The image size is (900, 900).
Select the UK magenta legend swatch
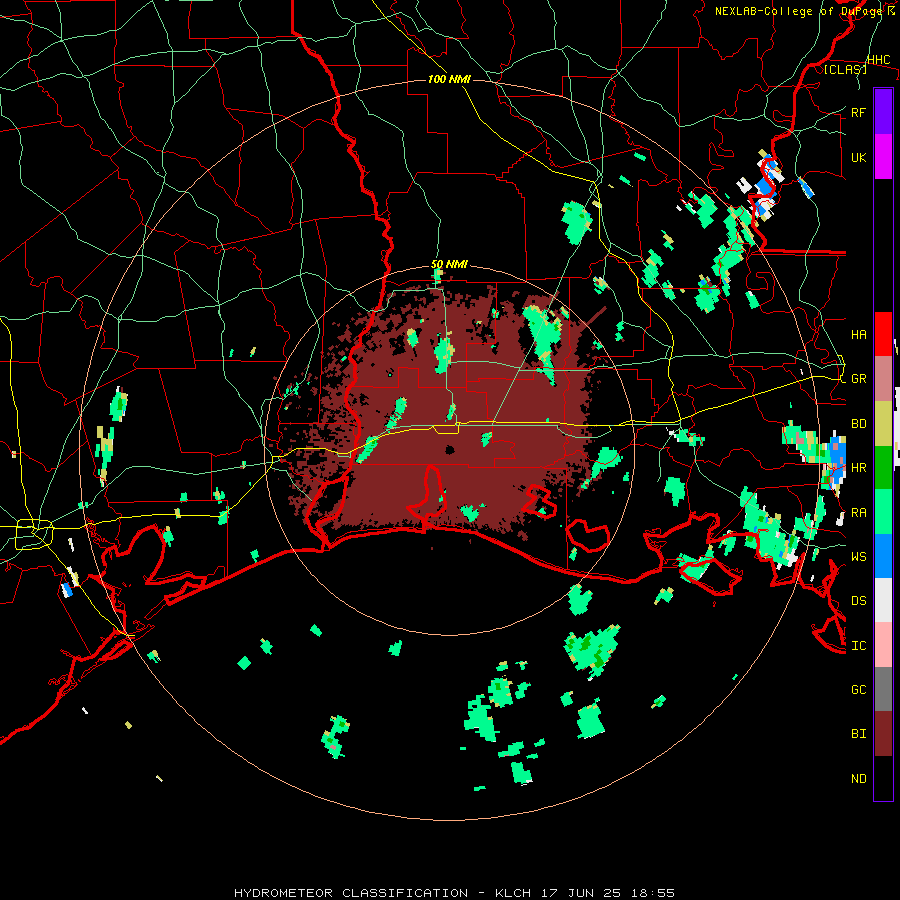click(x=883, y=157)
